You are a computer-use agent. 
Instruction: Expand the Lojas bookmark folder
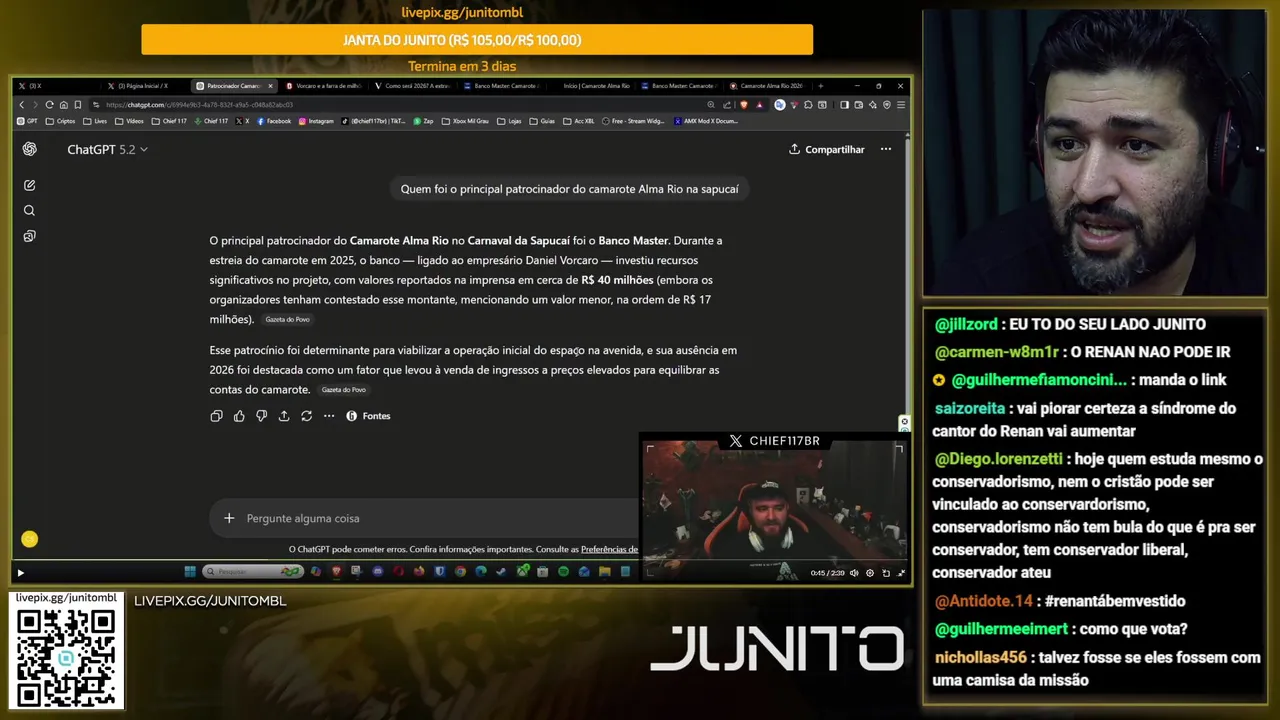click(510, 121)
